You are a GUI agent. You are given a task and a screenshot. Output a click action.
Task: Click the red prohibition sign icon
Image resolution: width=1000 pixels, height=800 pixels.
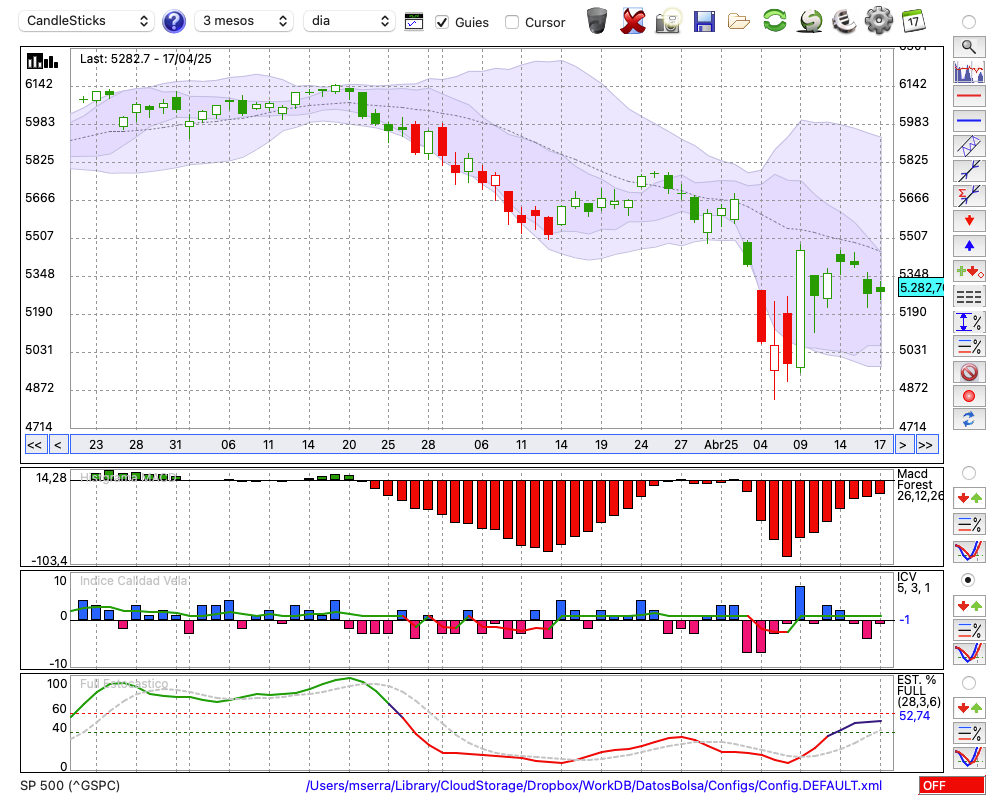969,372
